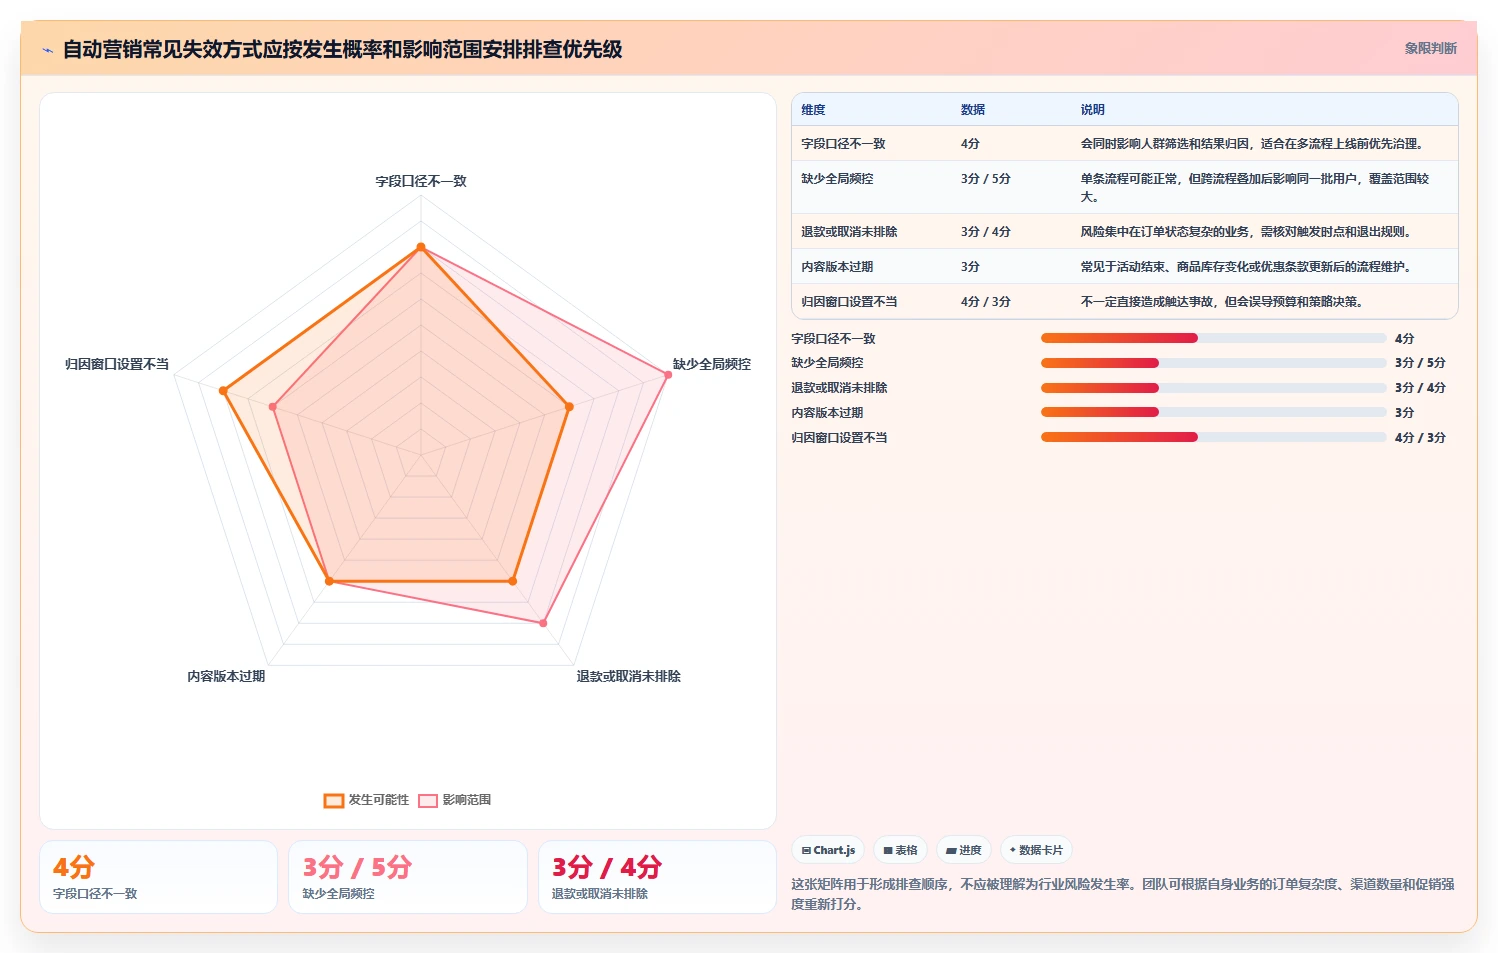The width and height of the screenshot is (1498, 953).
Task: Click the 维度 table column header
Action: click(x=813, y=110)
